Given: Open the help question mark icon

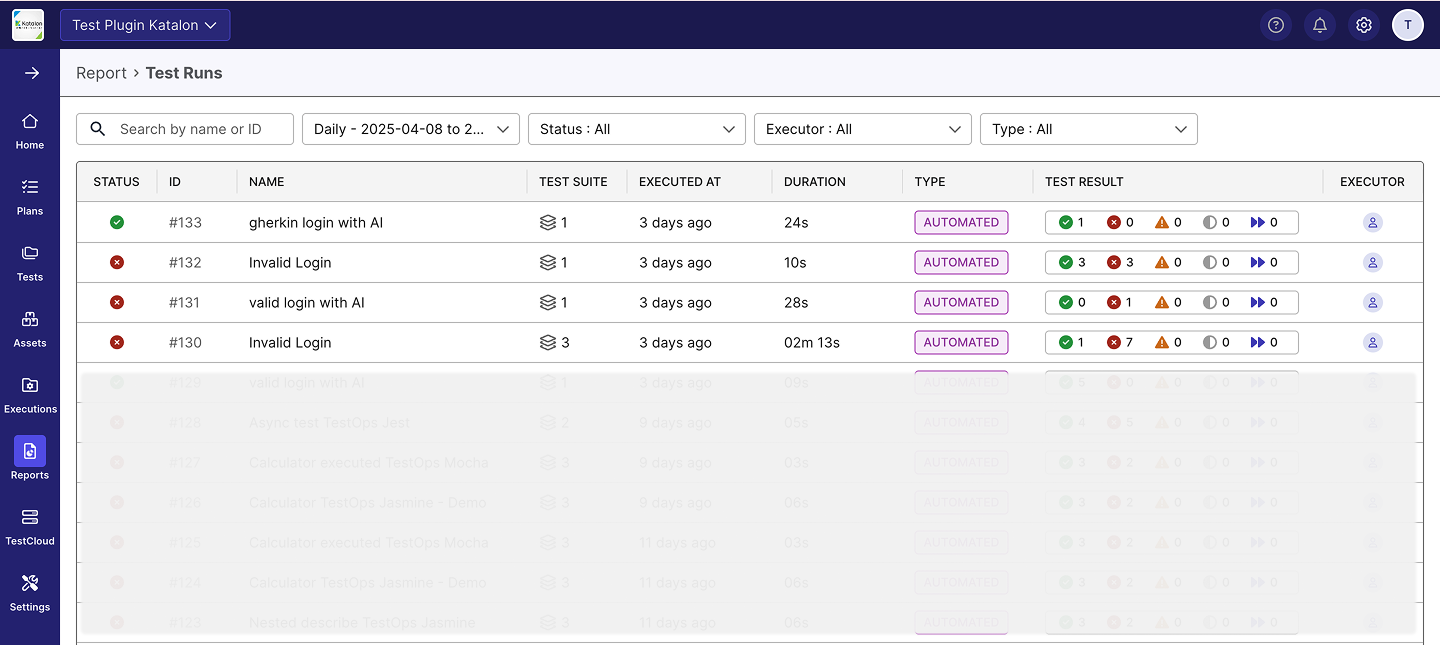Looking at the screenshot, I should click(1276, 25).
